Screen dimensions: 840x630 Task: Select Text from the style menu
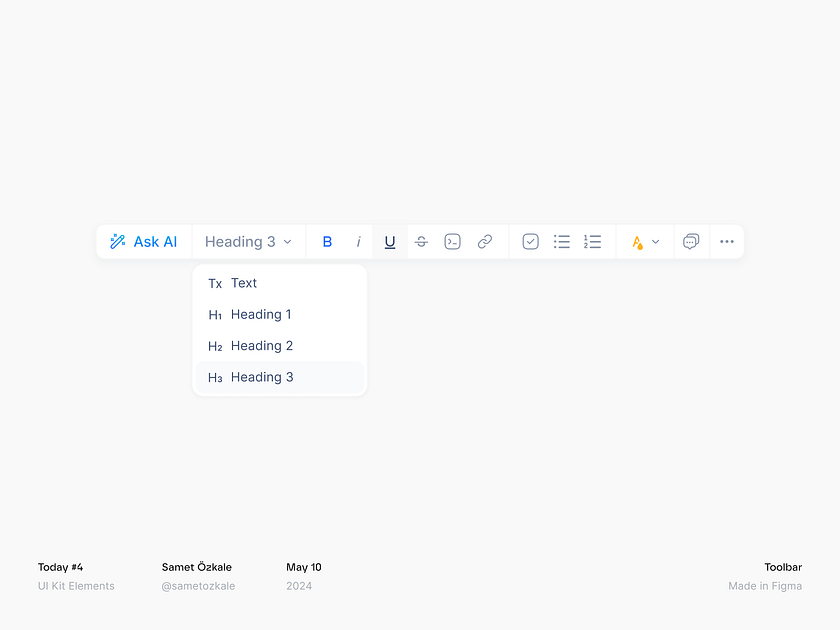click(x=244, y=283)
